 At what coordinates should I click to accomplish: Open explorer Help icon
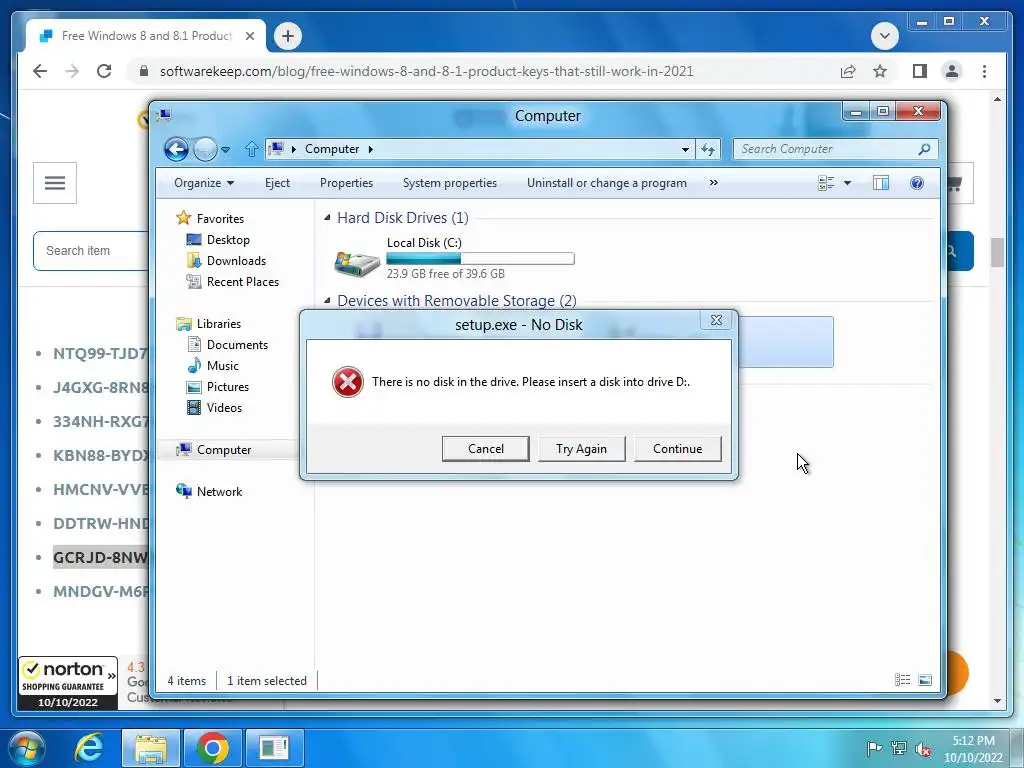click(917, 184)
